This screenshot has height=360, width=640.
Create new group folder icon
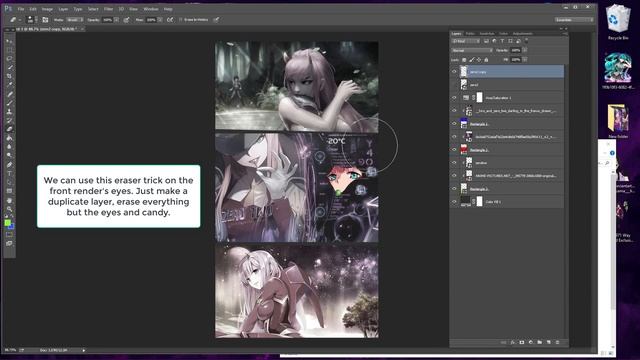[540, 342]
